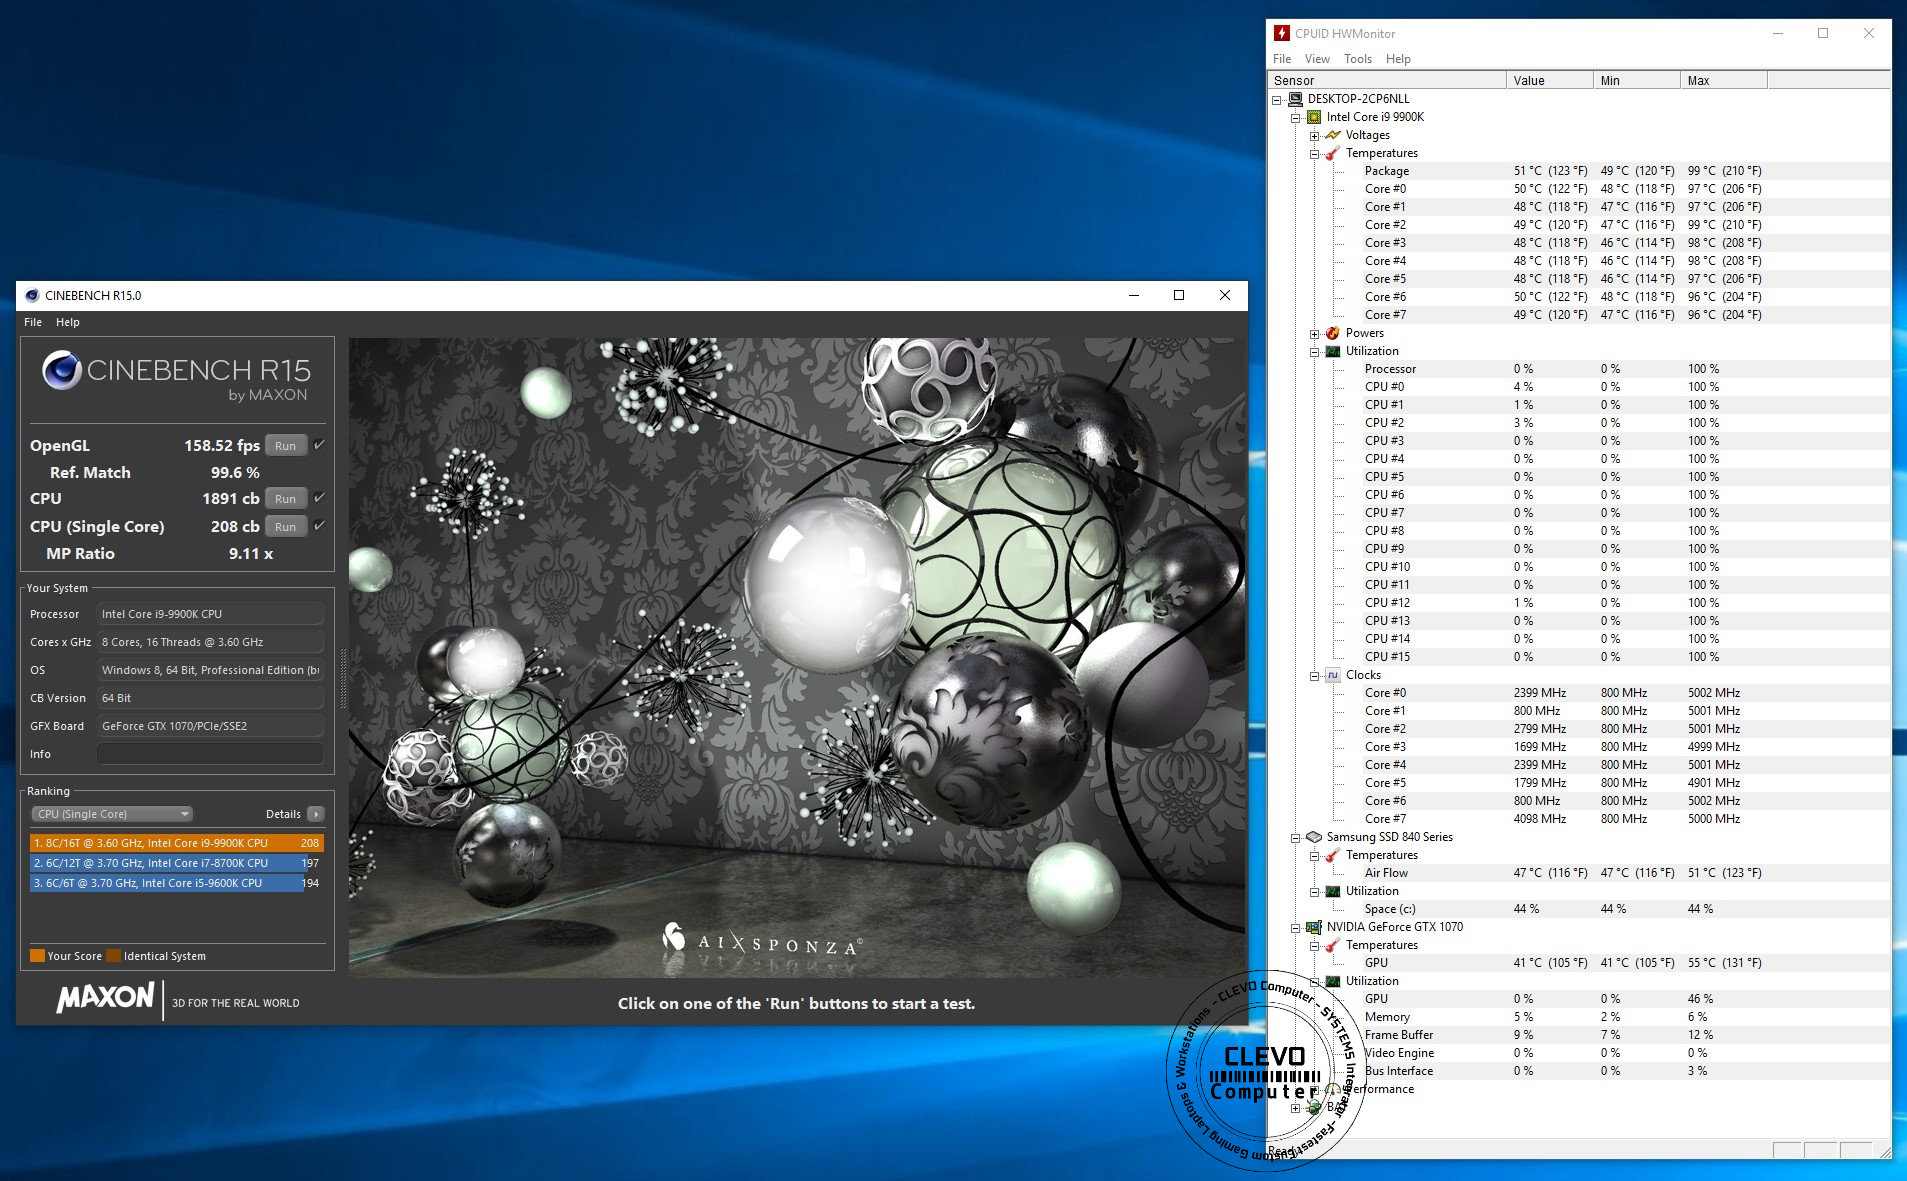The width and height of the screenshot is (1907, 1181).
Task: Click the CPU Temperatures thermometer icon
Action: (x=1333, y=153)
